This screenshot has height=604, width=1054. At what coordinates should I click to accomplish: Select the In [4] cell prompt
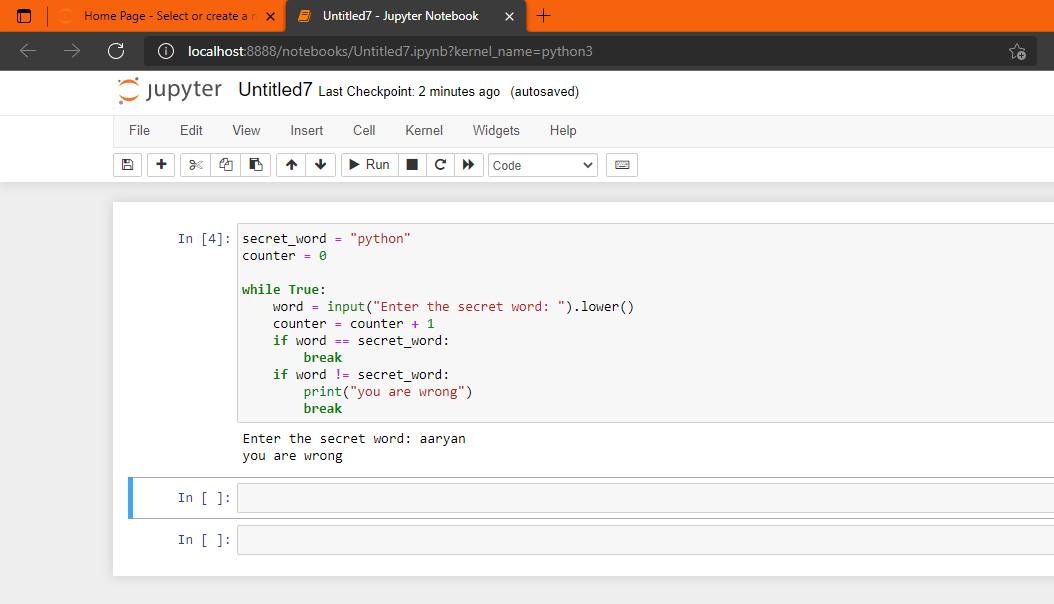[204, 239]
